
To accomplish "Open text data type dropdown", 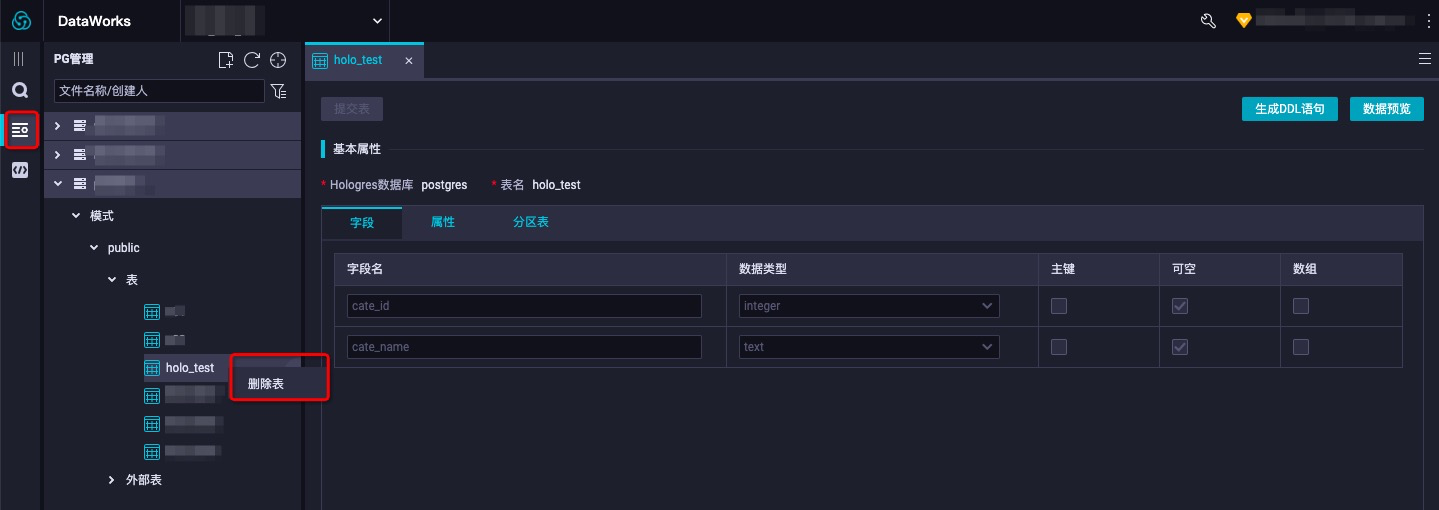I will pyautogui.click(x=869, y=347).
